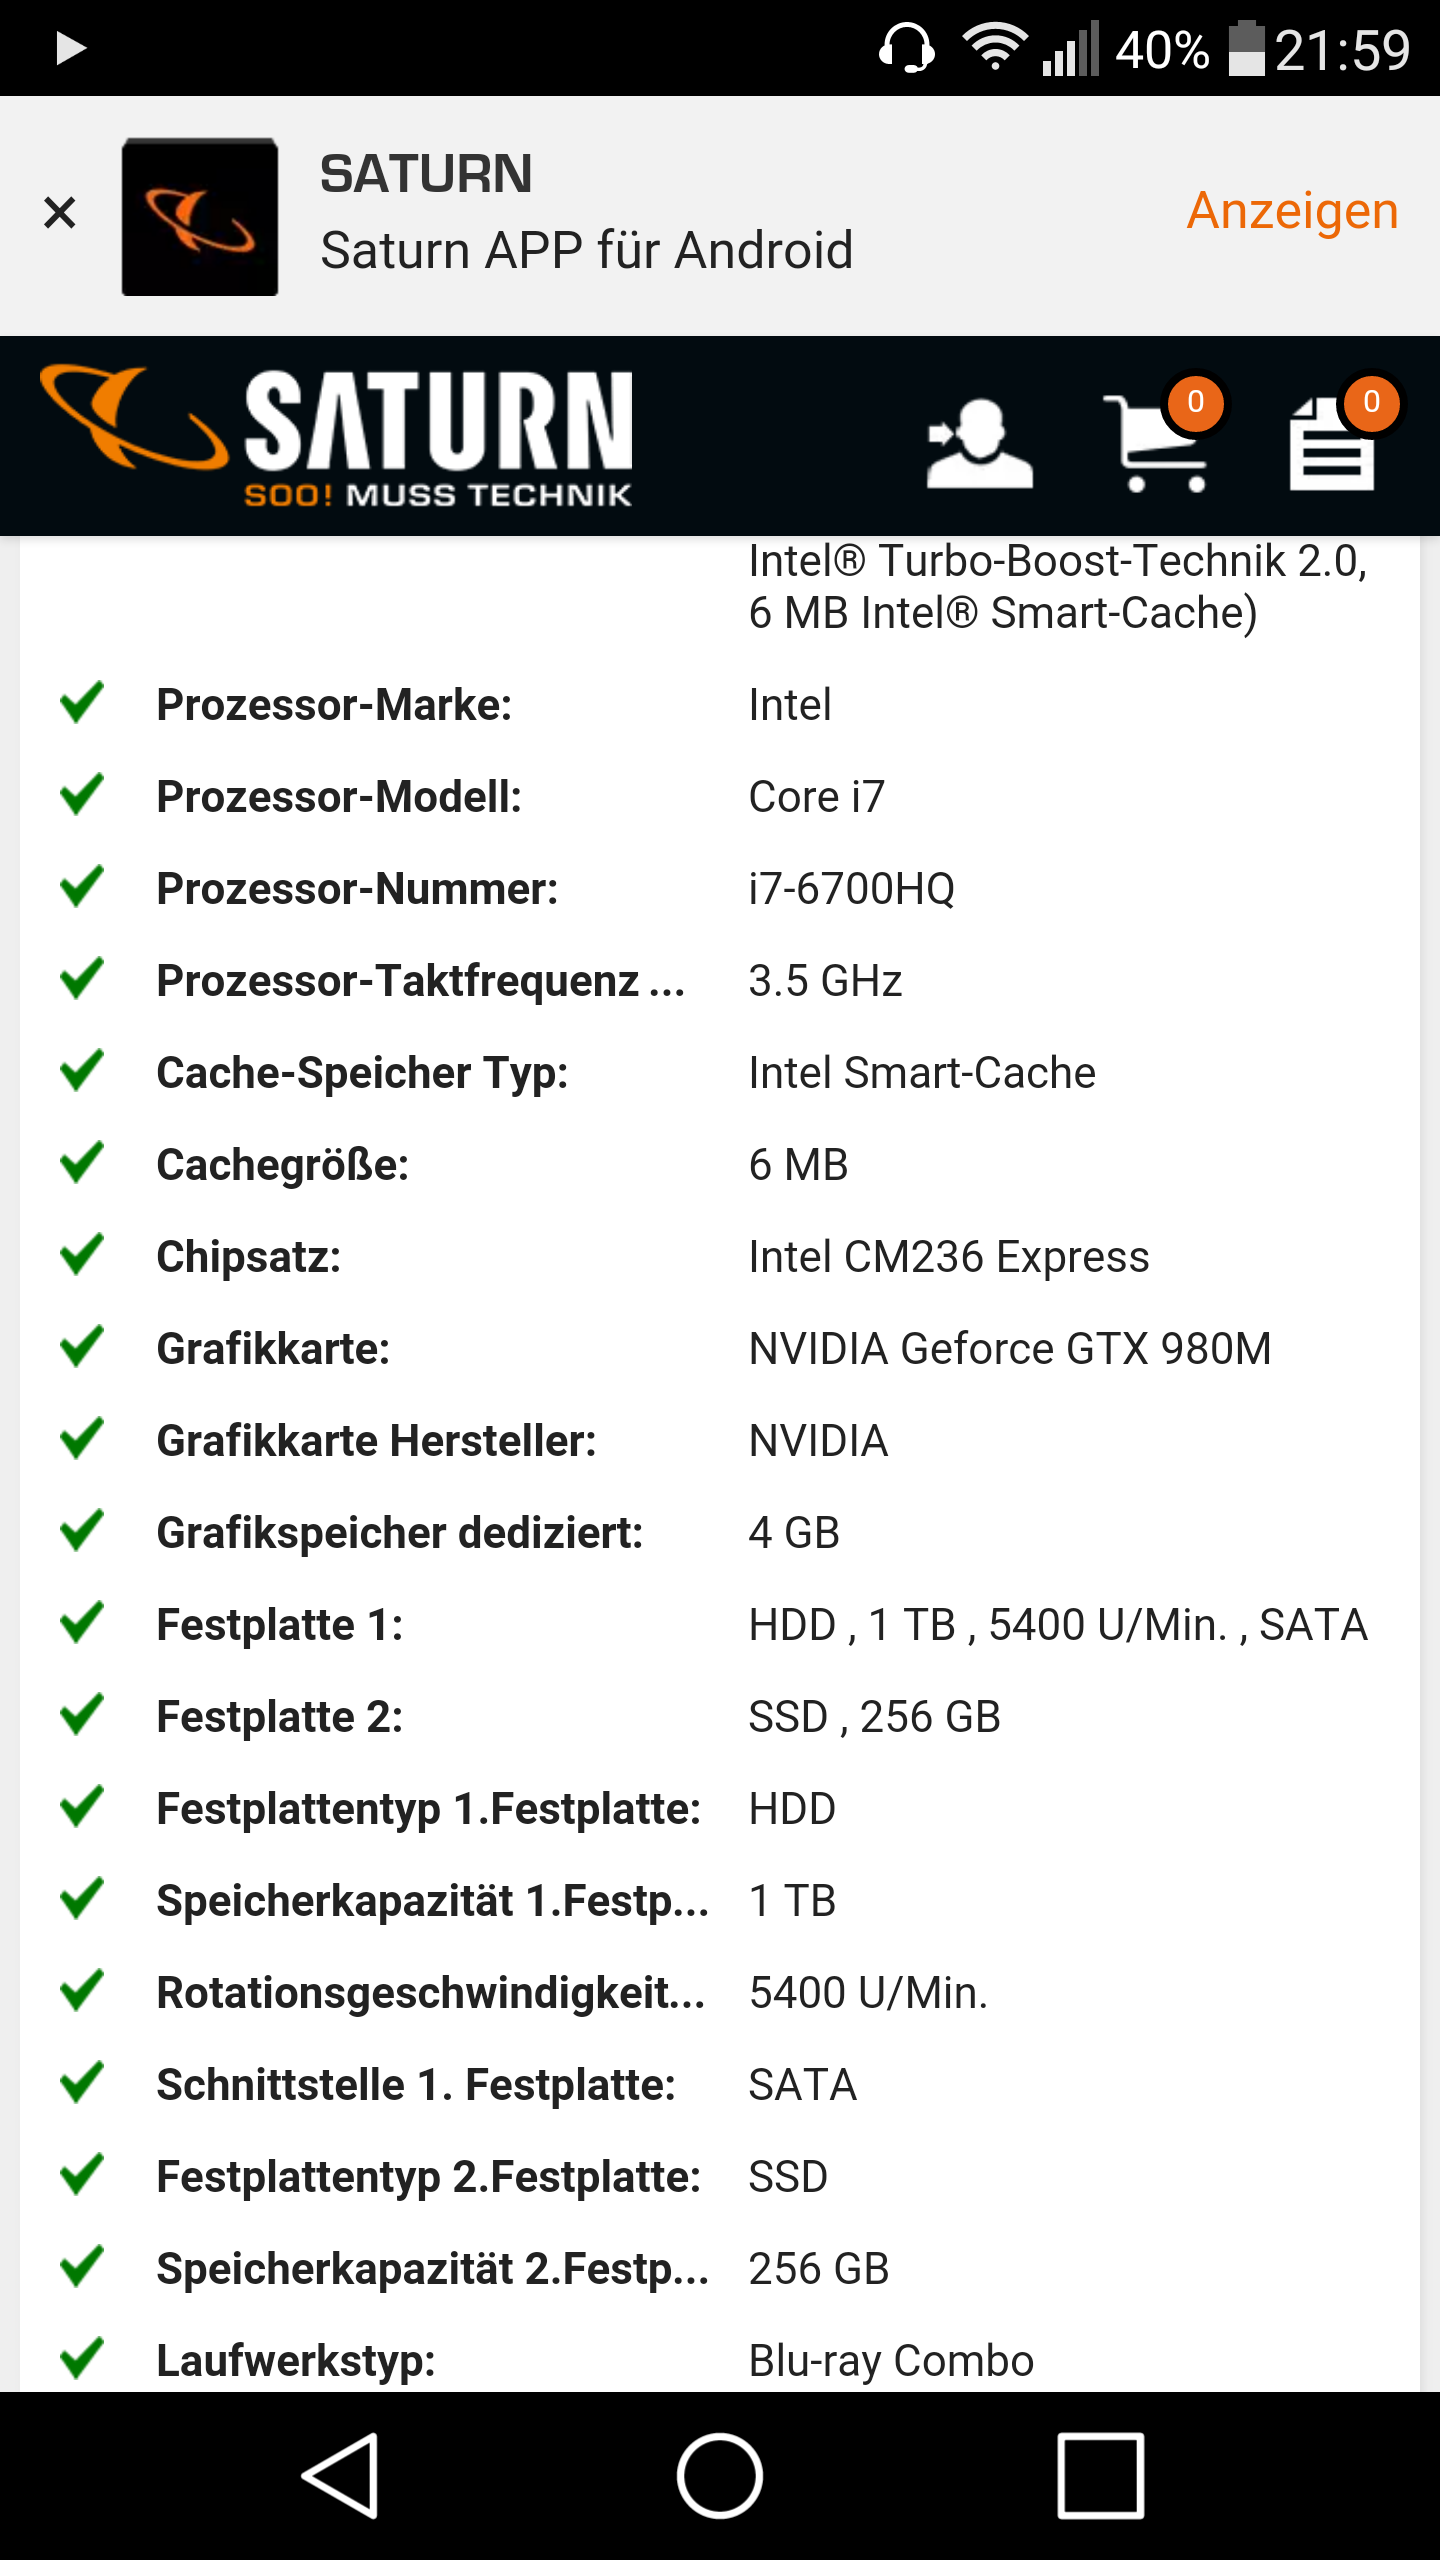Tap Anzeigen to view the app
1440x2560 pixels.
[1292, 211]
